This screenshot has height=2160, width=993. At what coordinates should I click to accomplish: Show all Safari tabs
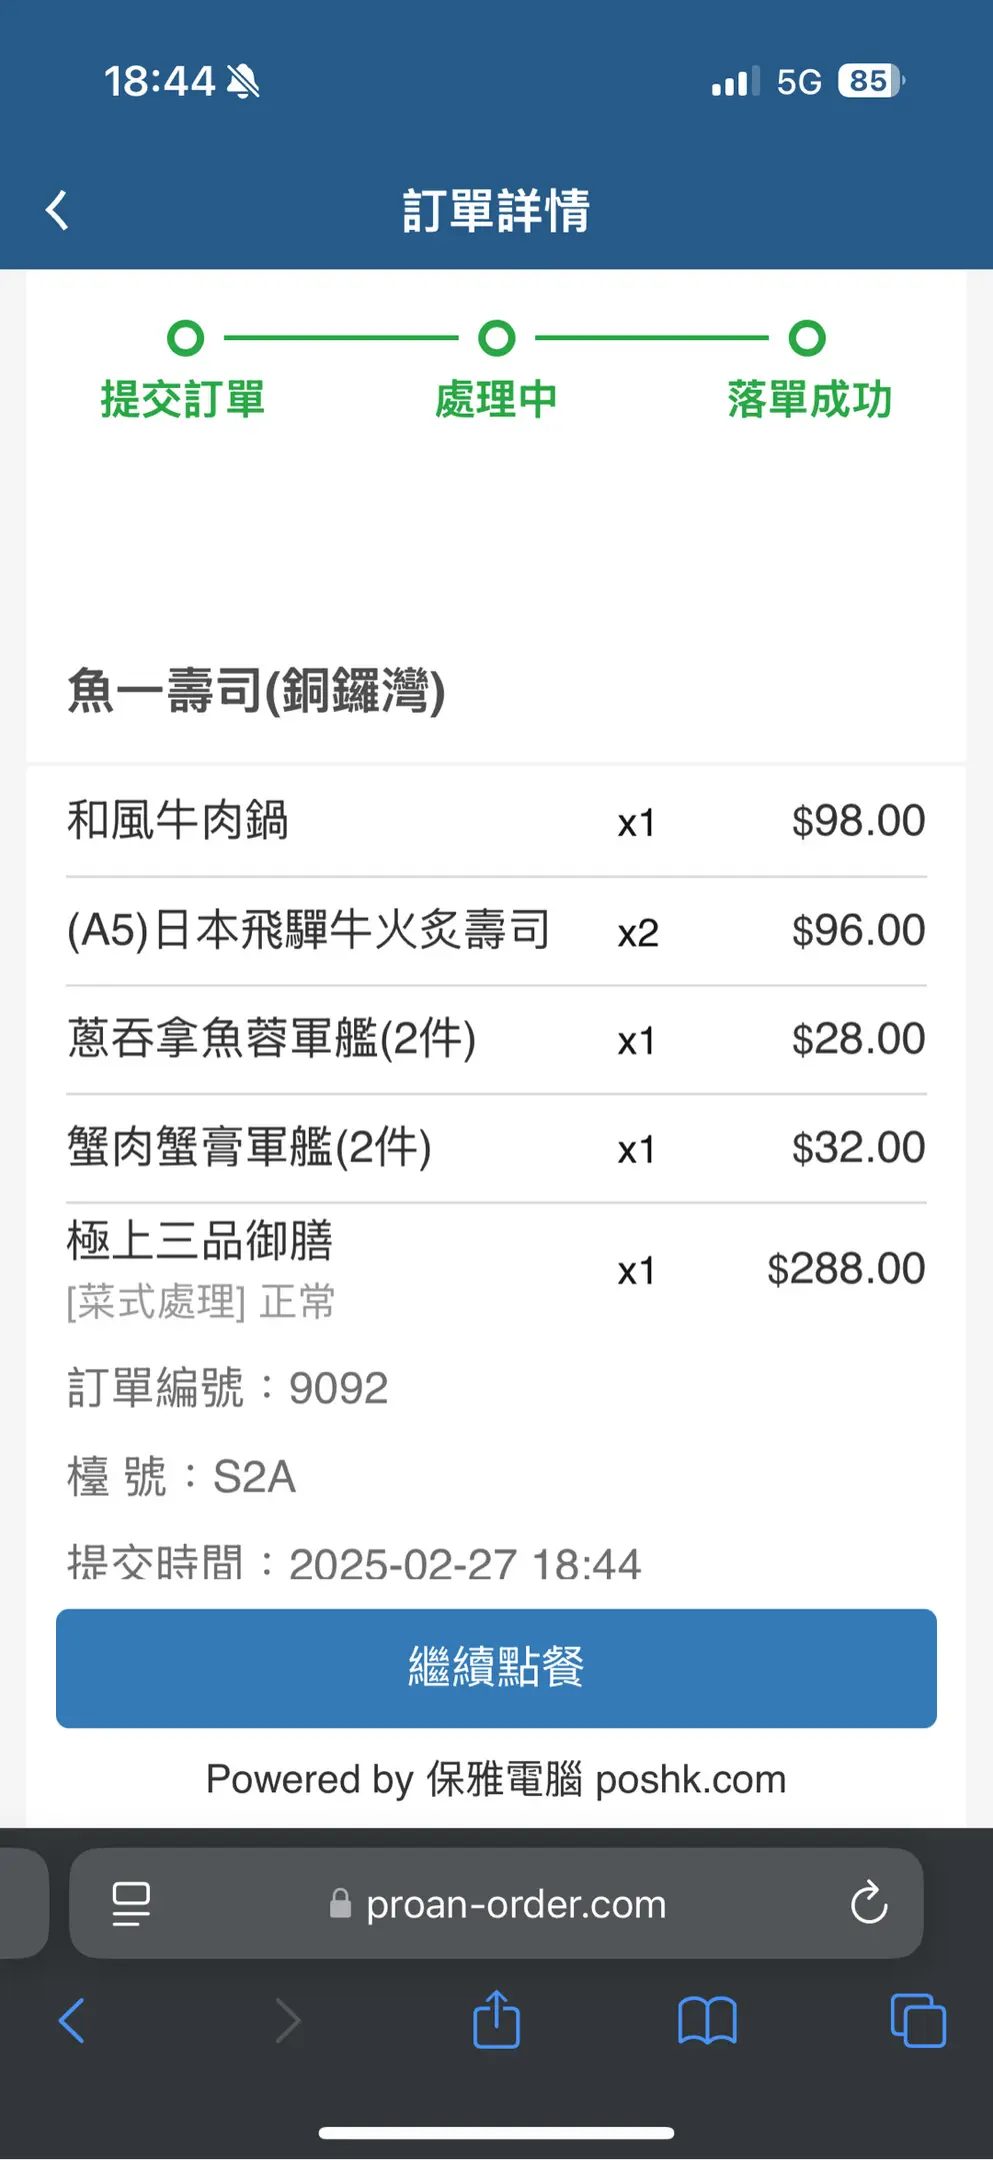(917, 2021)
